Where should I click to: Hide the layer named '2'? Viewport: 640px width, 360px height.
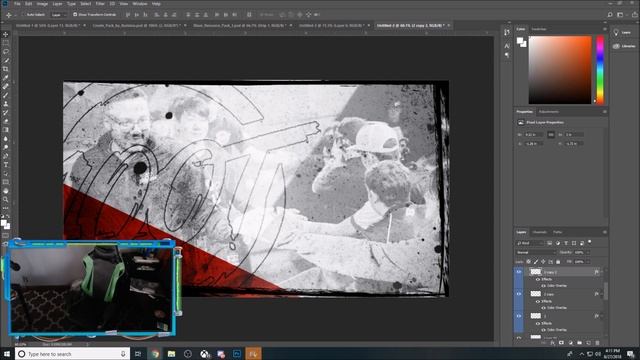tap(519, 316)
